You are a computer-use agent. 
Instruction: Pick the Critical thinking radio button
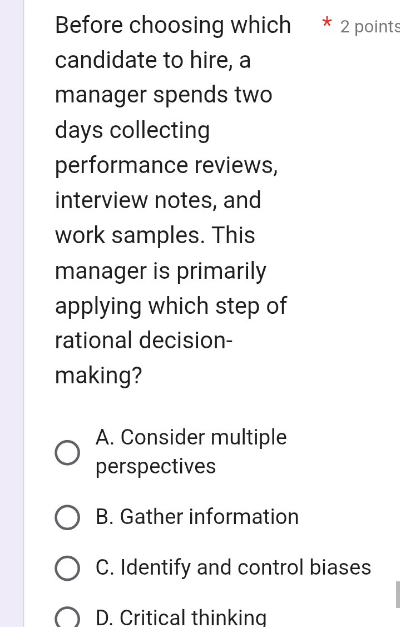67,617
